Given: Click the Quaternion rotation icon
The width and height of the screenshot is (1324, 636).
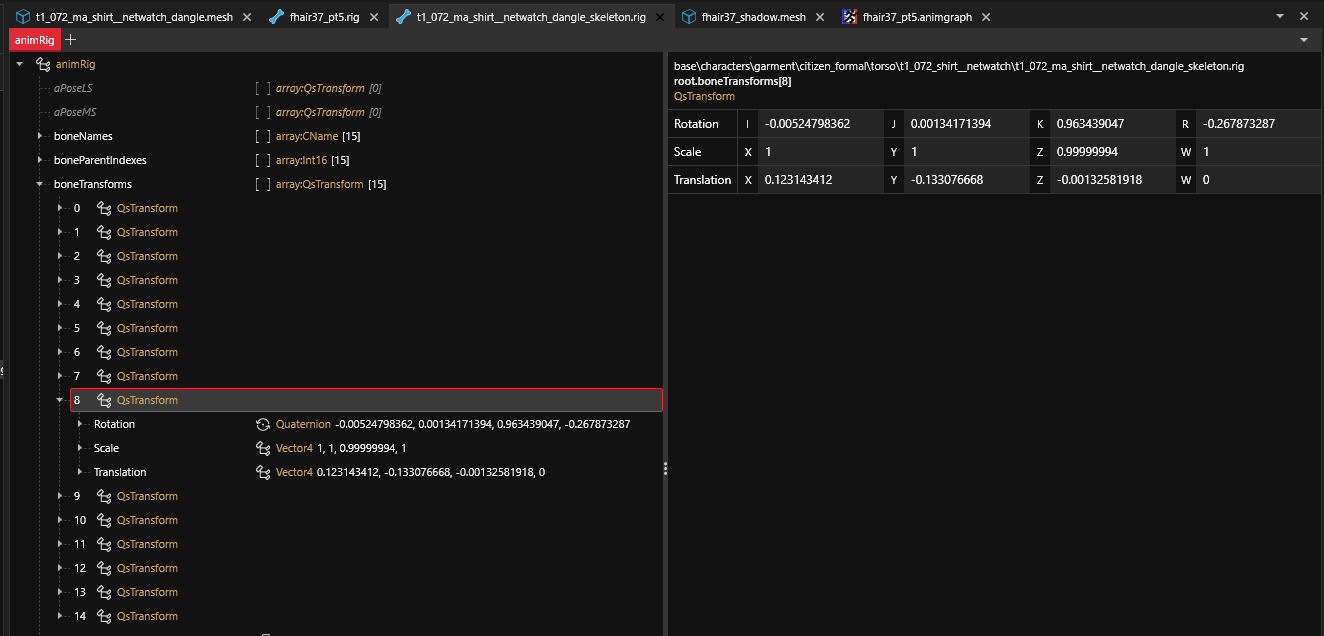Looking at the screenshot, I should click(x=263, y=424).
